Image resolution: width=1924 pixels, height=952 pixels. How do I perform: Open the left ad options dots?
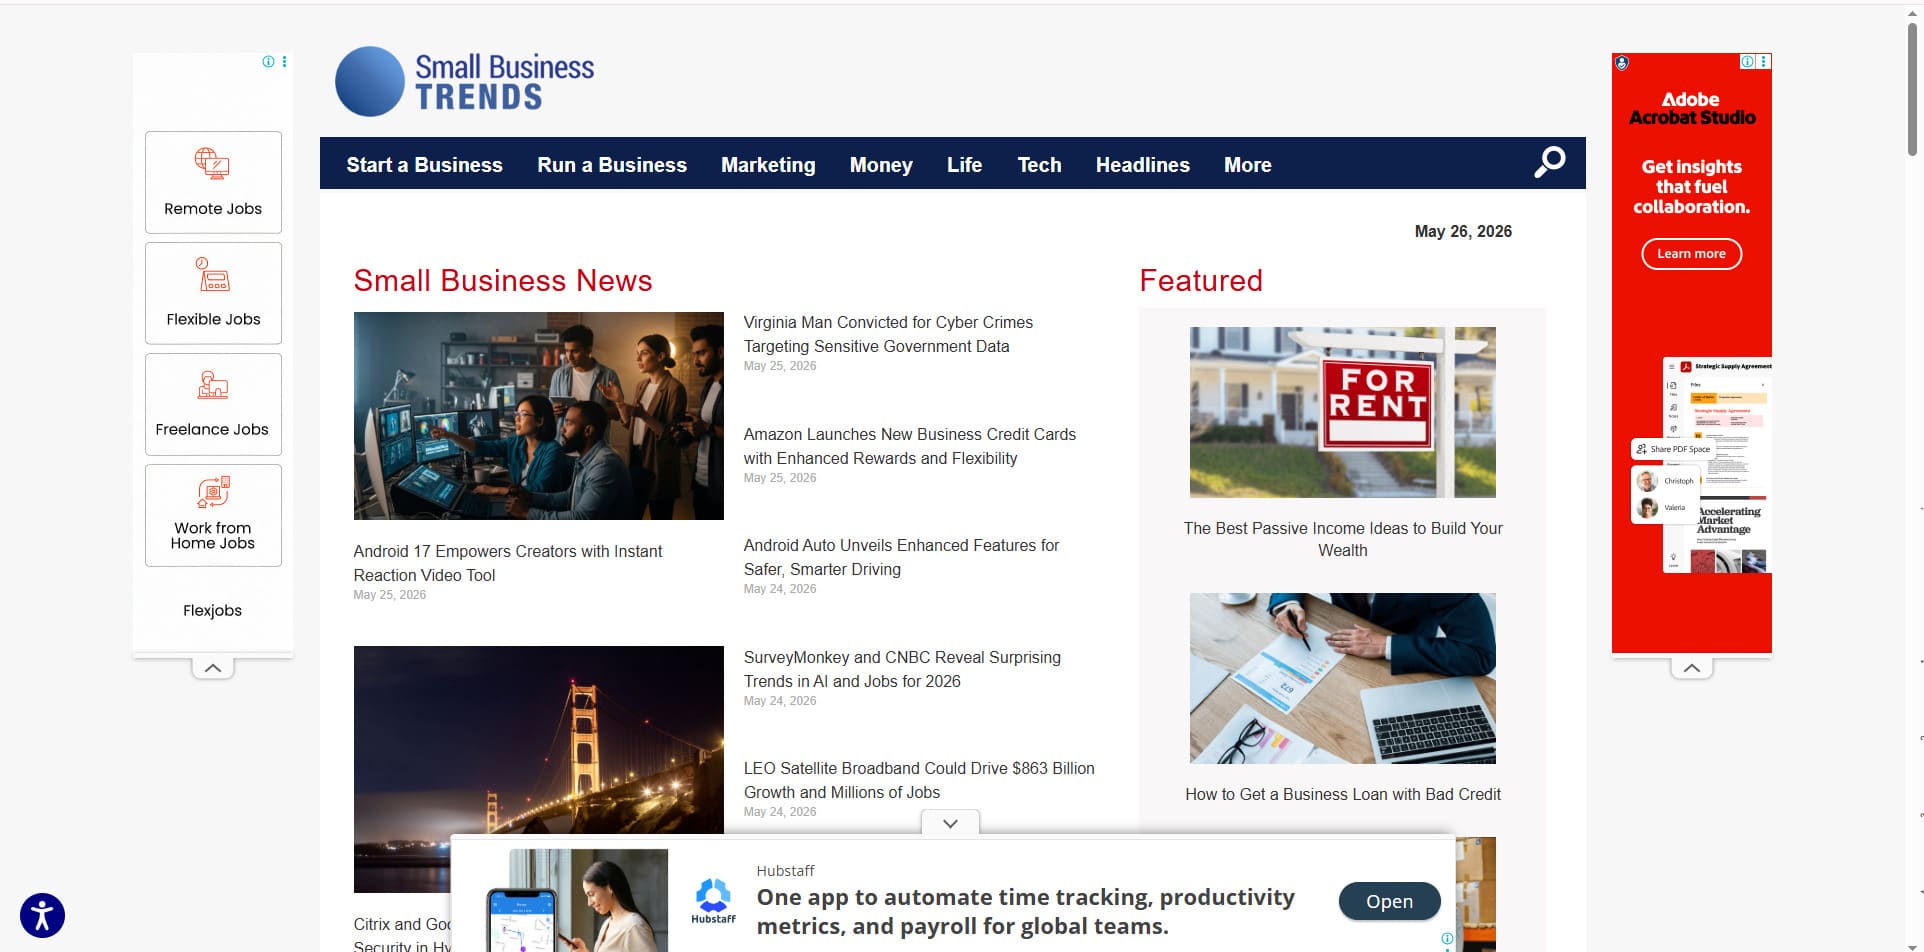[285, 62]
